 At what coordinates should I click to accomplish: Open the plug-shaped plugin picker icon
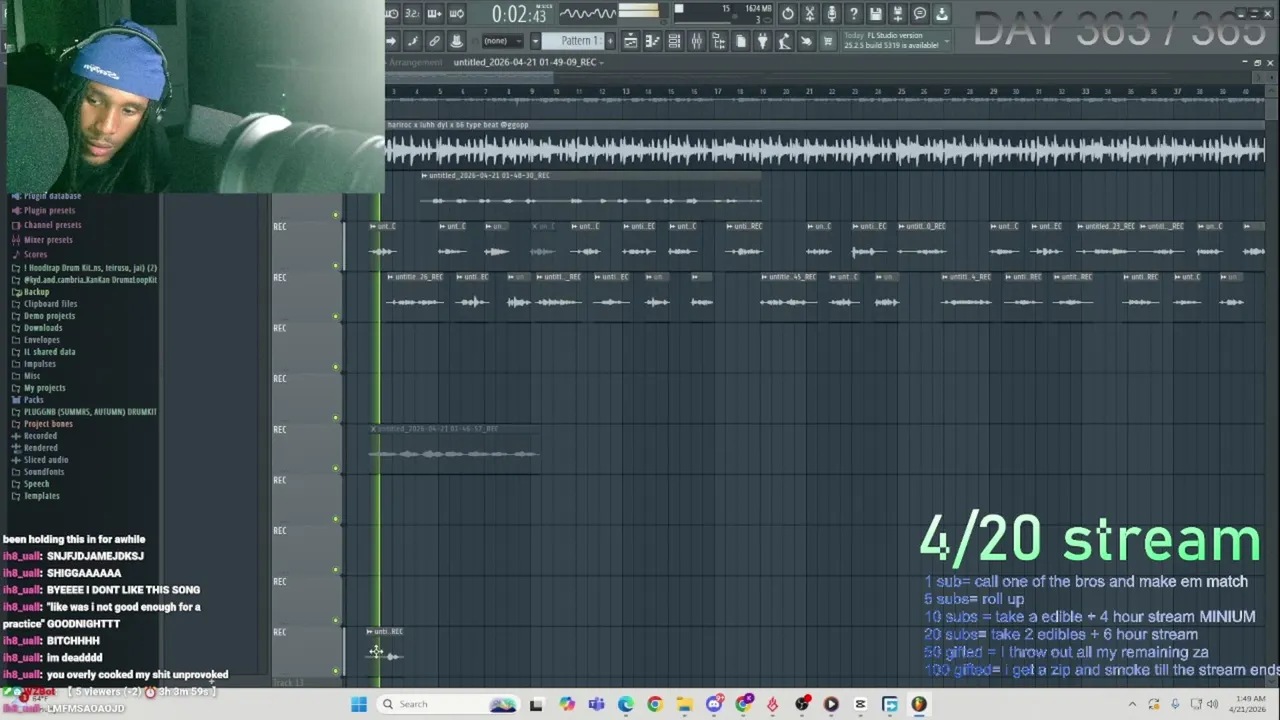point(763,41)
